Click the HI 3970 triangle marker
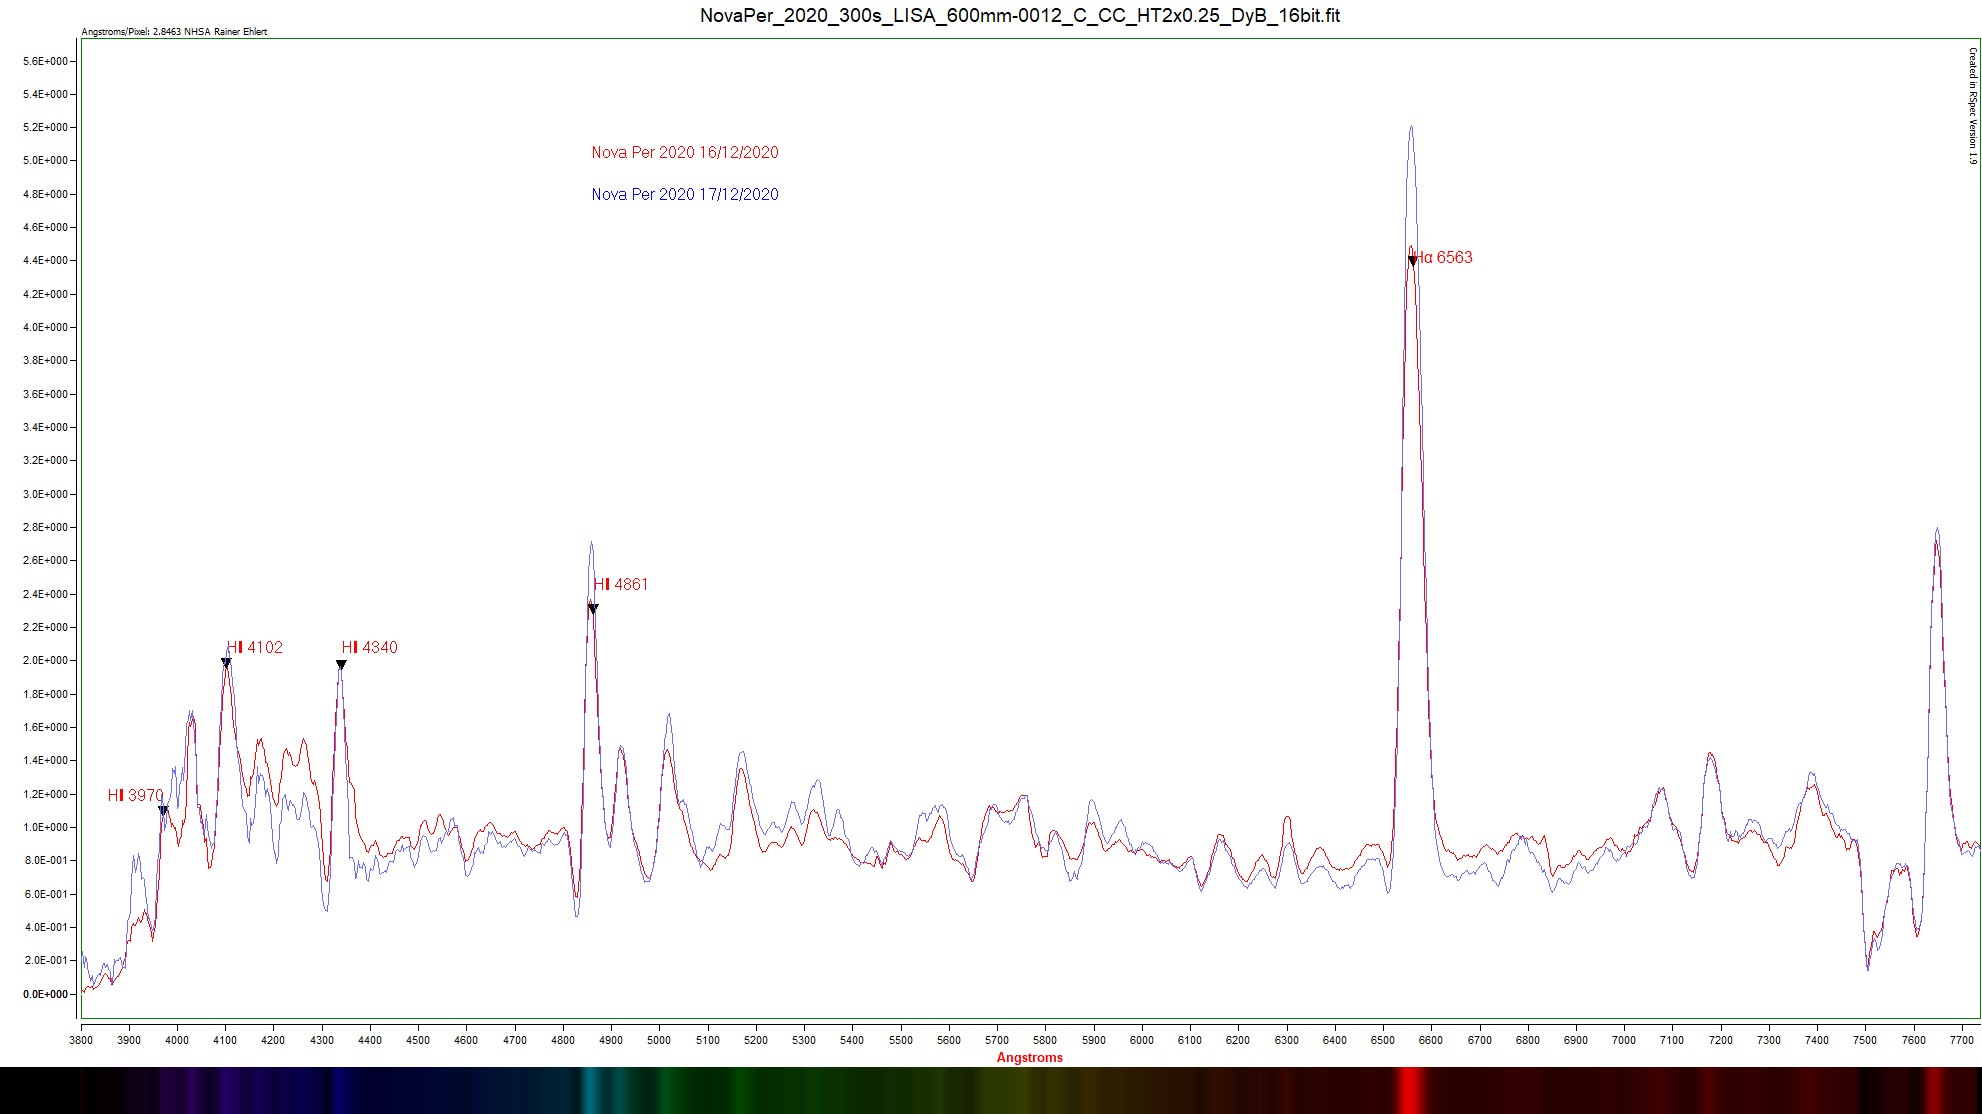This screenshot has height=1114, width=1982. tap(163, 811)
